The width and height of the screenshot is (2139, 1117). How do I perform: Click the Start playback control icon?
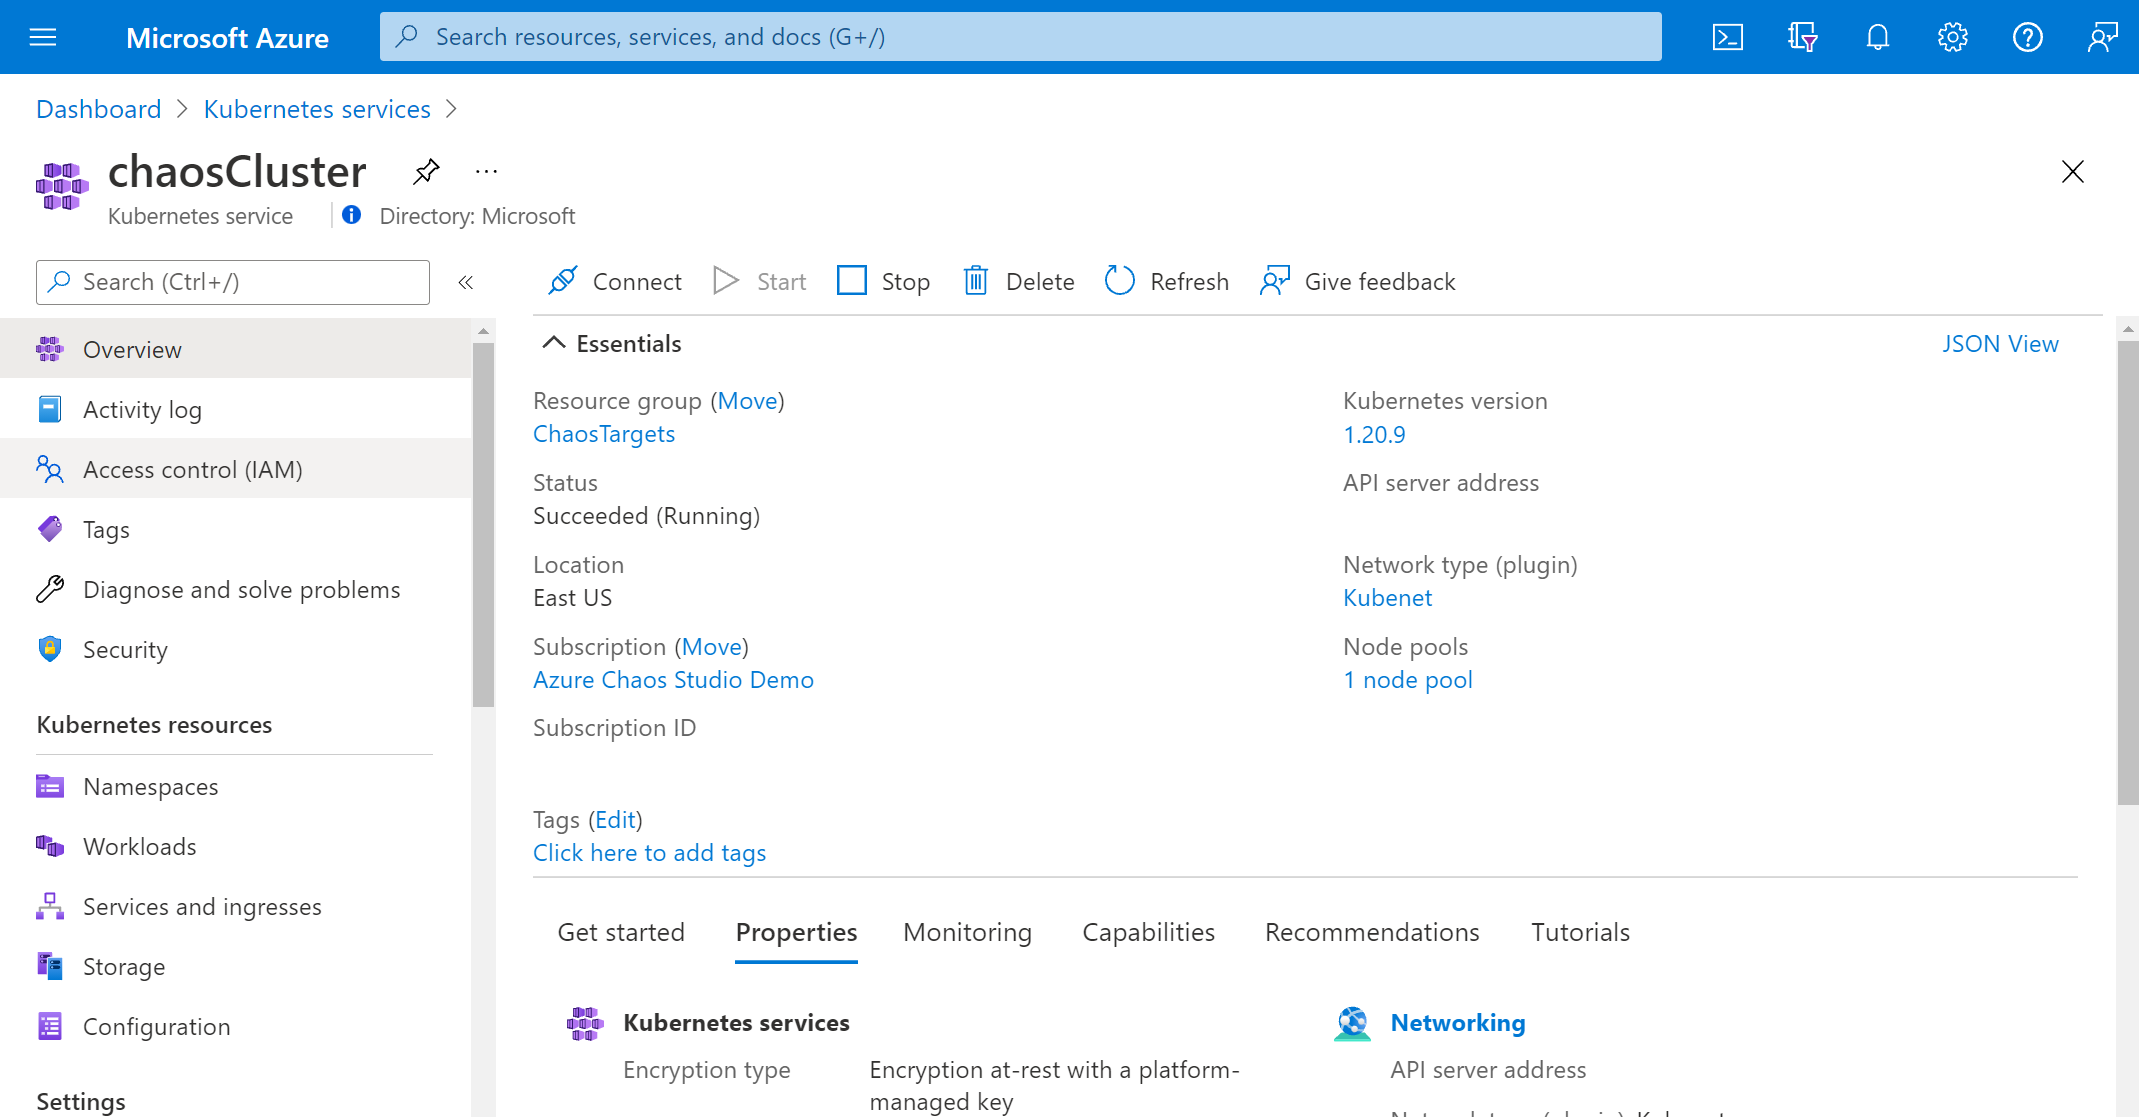pyautogui.click(x=727, y=280)
